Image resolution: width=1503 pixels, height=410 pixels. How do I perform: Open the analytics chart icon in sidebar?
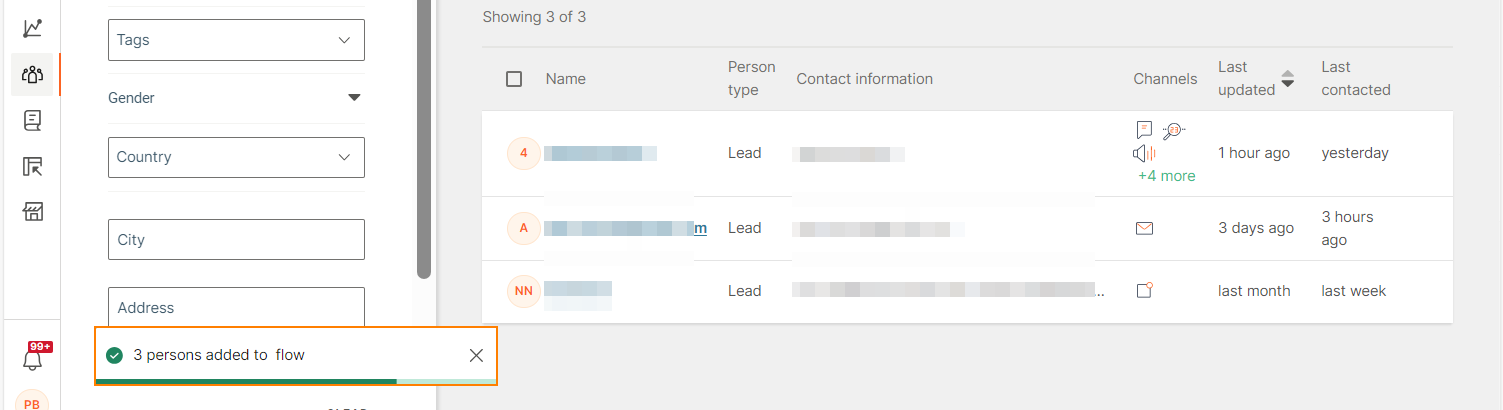click(32, 28)
